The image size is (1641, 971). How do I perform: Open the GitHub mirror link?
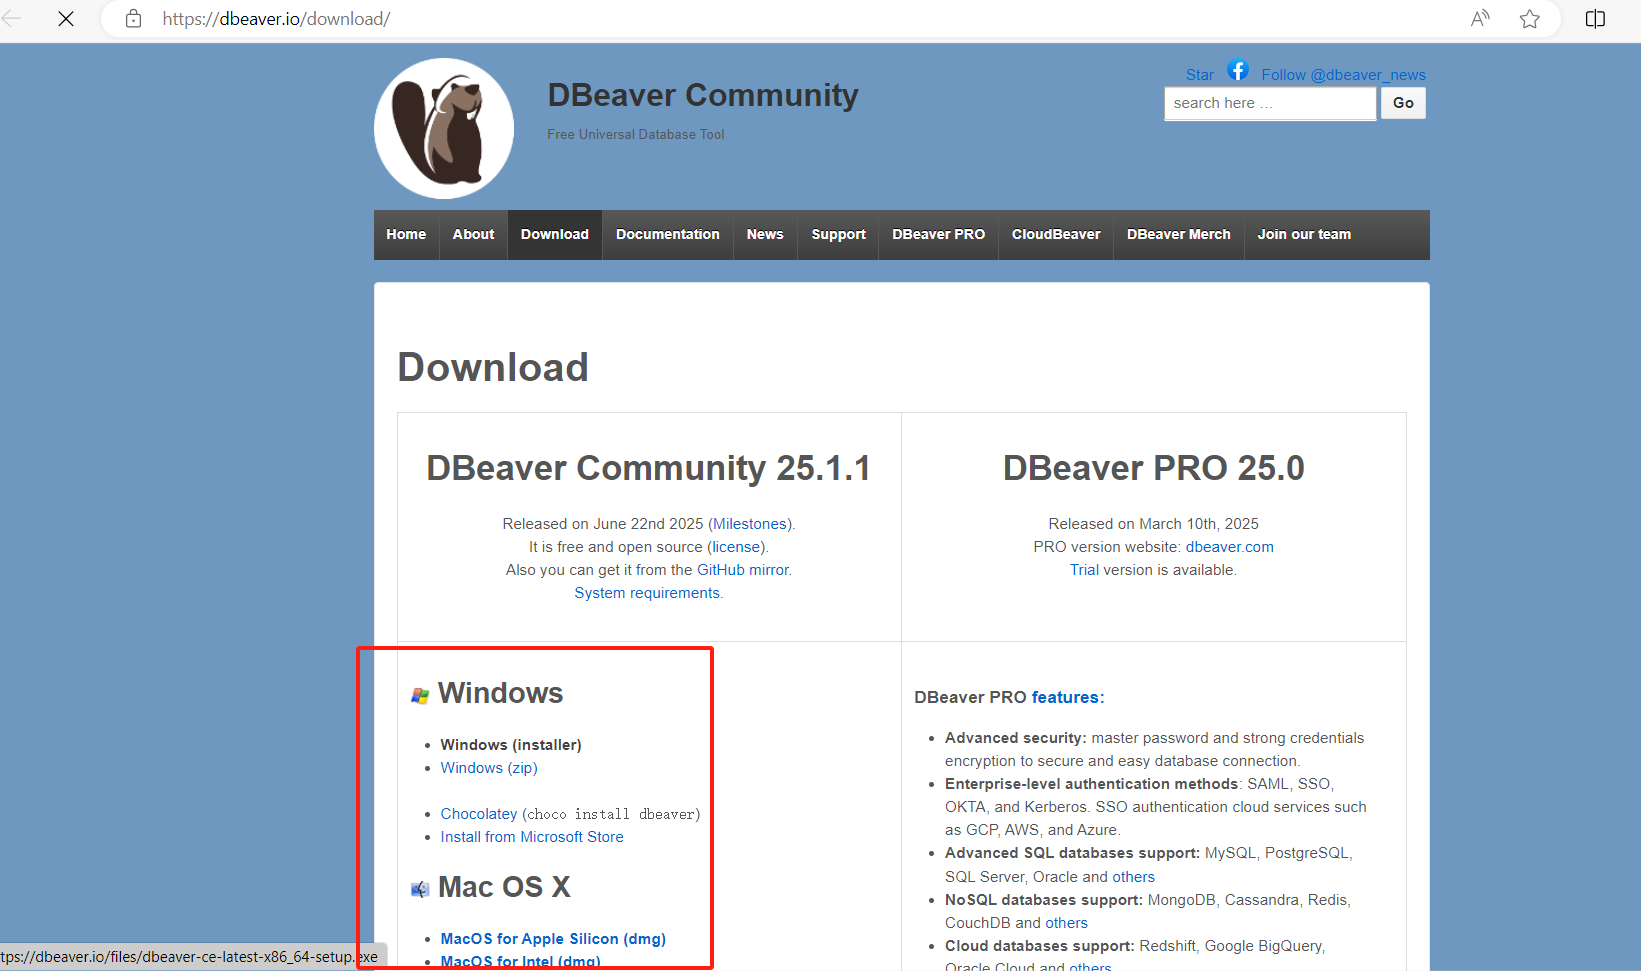tap(742, 569)
